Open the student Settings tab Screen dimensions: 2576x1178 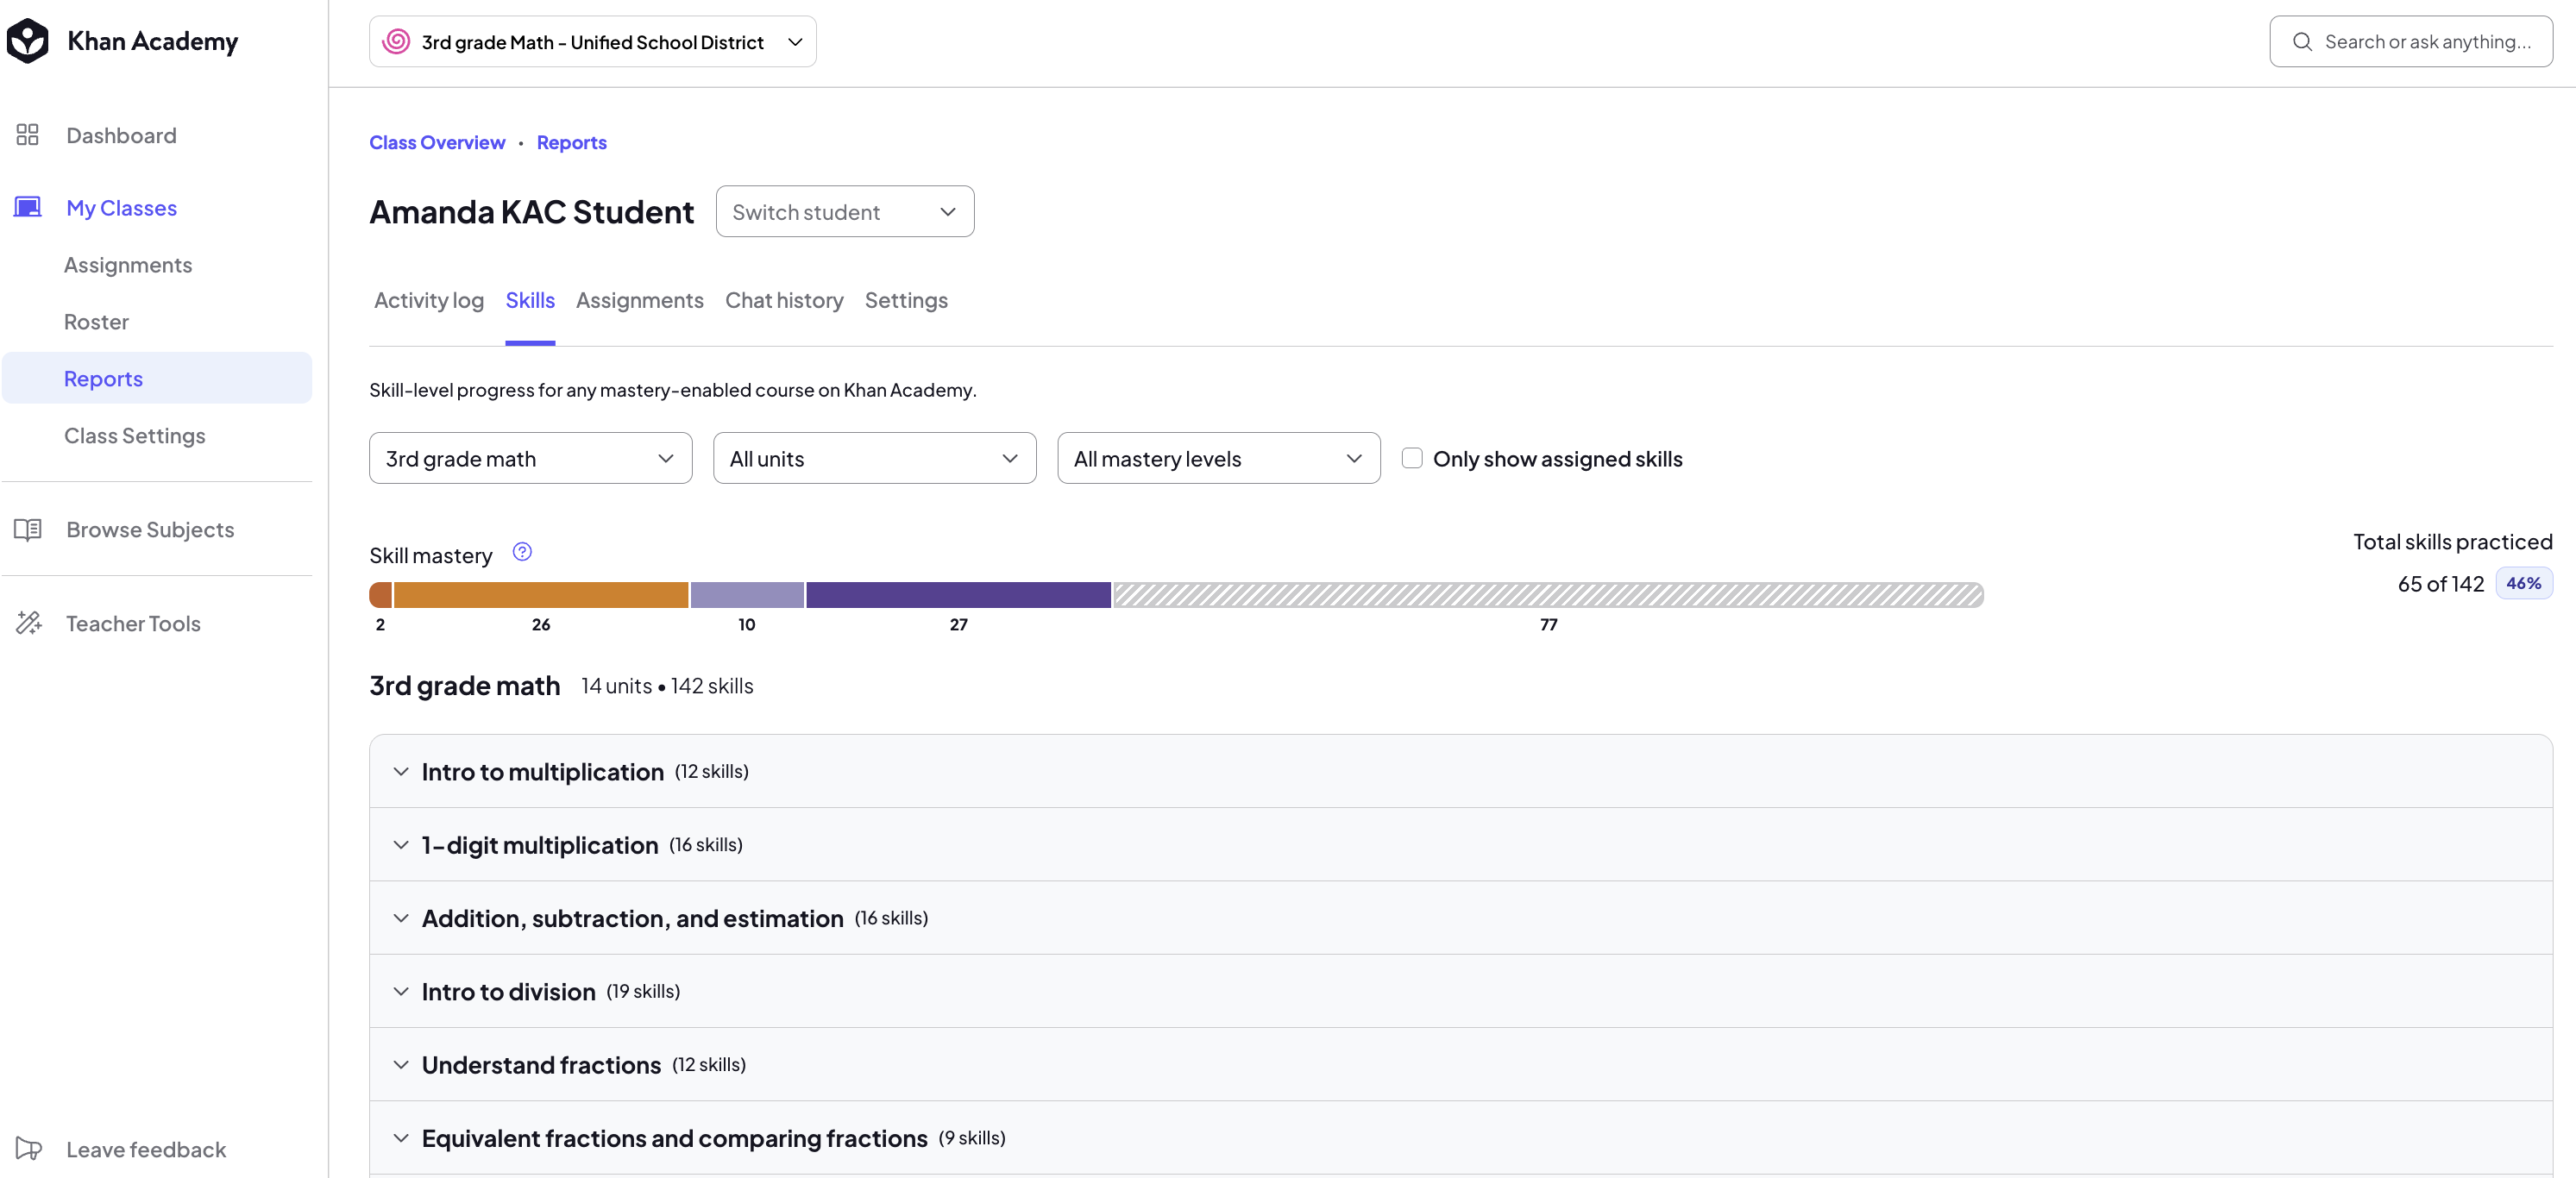tap(906, 300)
